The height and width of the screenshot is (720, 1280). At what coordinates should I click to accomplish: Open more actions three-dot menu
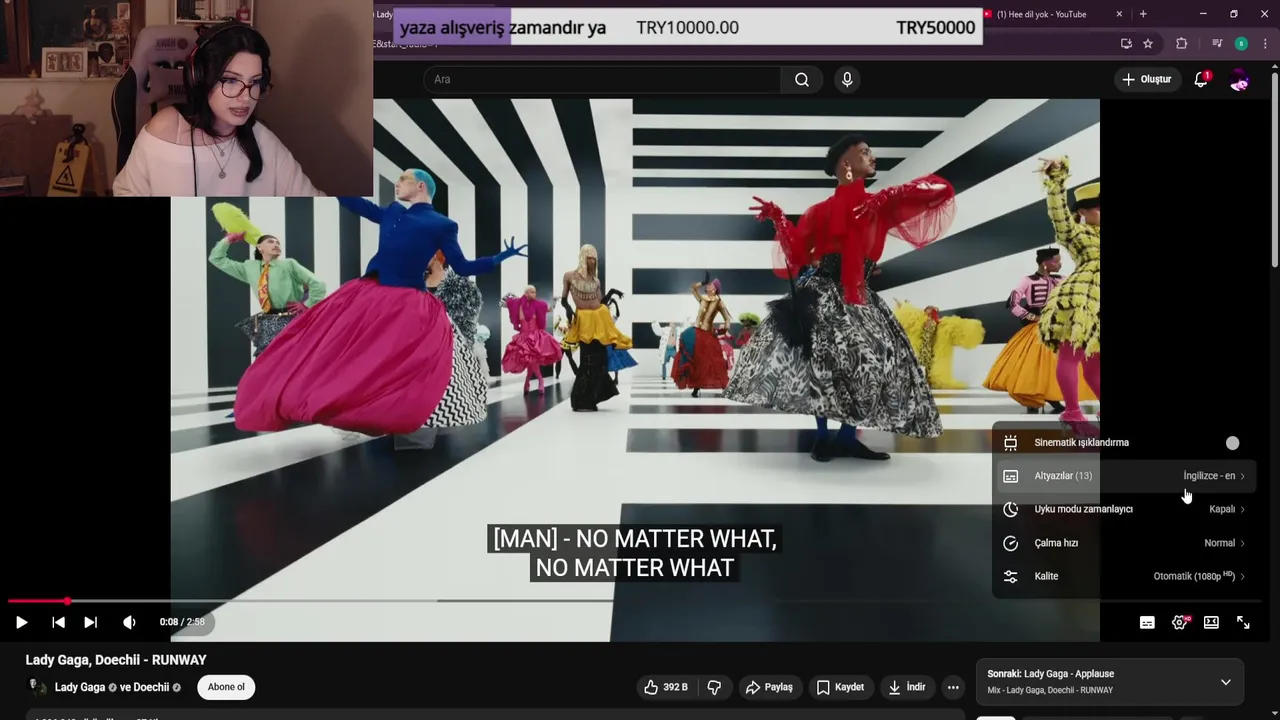pyautogui.click(x=953, y=687)
